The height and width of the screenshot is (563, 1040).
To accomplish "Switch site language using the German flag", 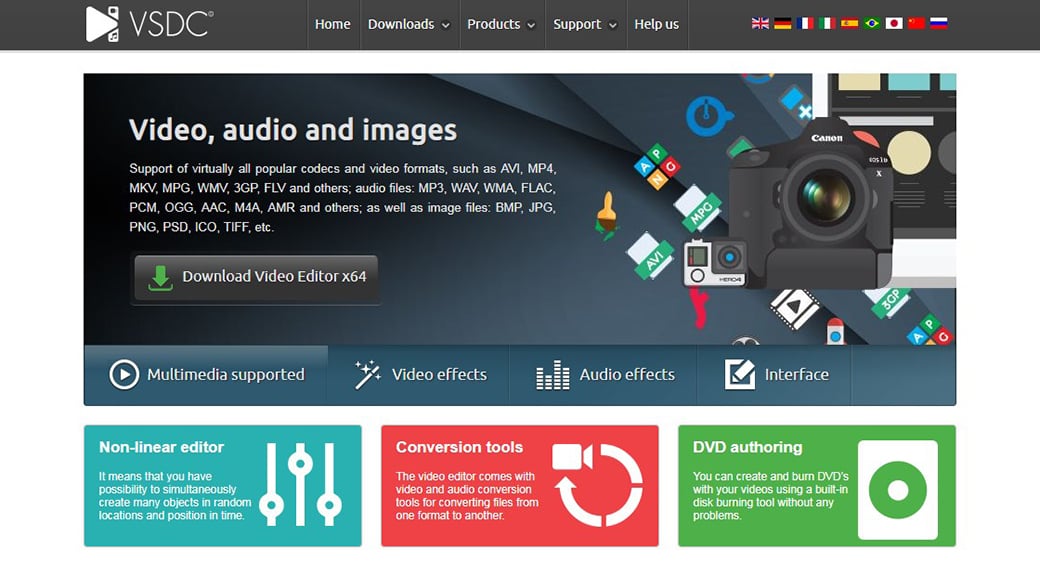I will [x=783, y=24].
